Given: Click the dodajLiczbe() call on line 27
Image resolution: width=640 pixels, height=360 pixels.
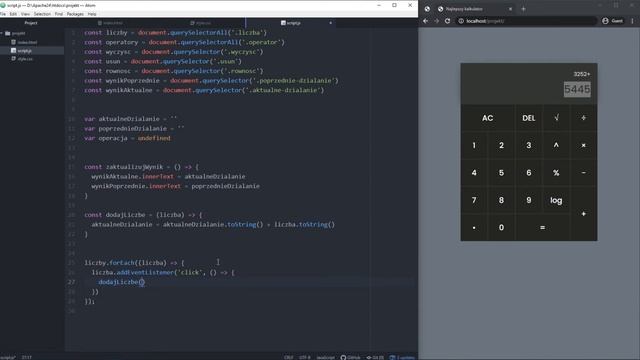Looking at the screenshot, I should [x=121, y=282].
